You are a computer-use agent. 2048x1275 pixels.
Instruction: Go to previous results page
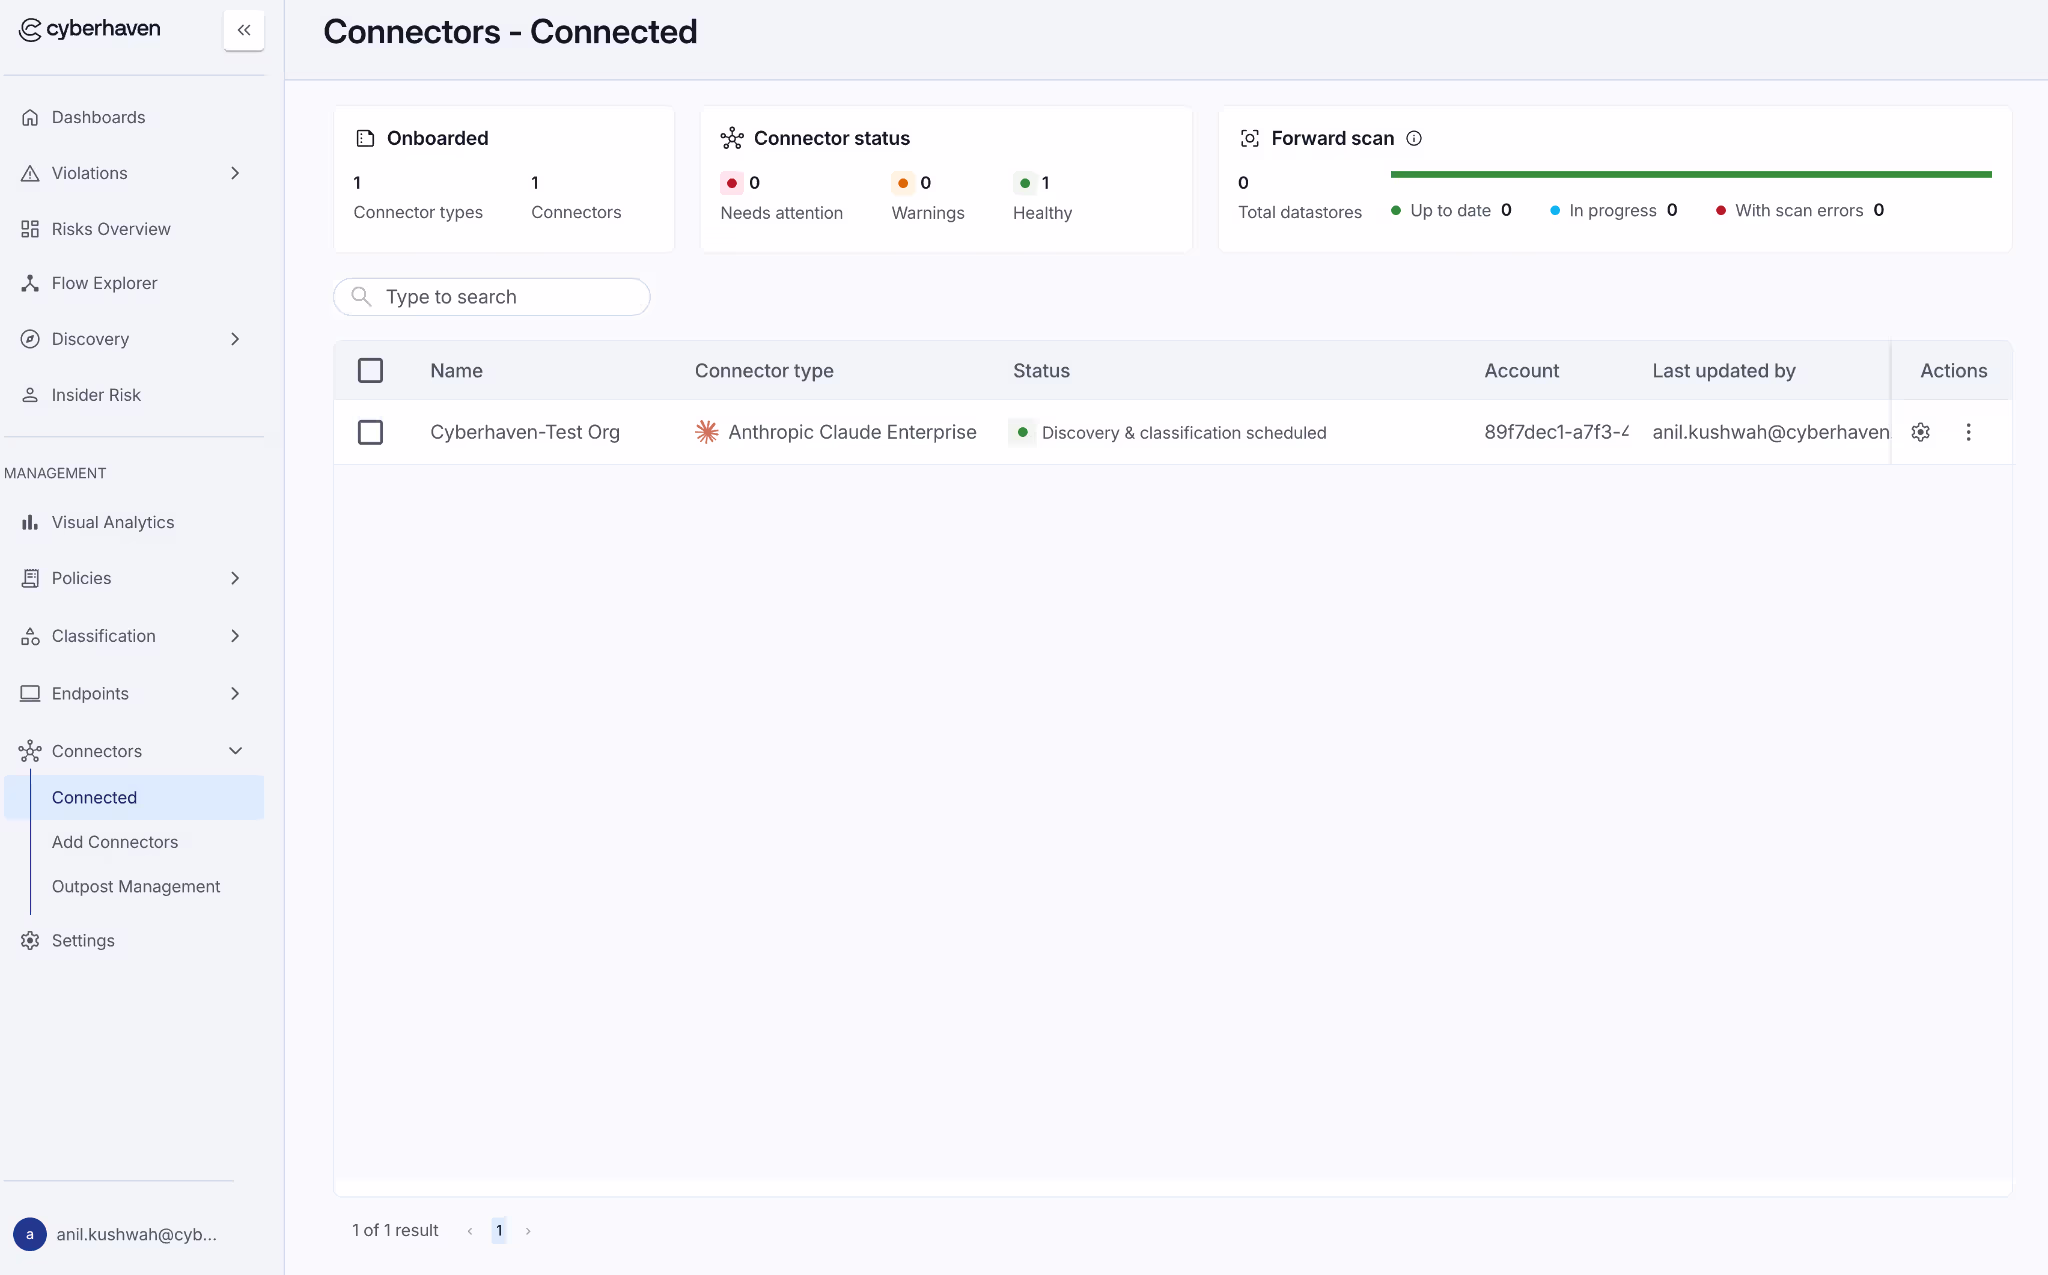(470, 1231)
